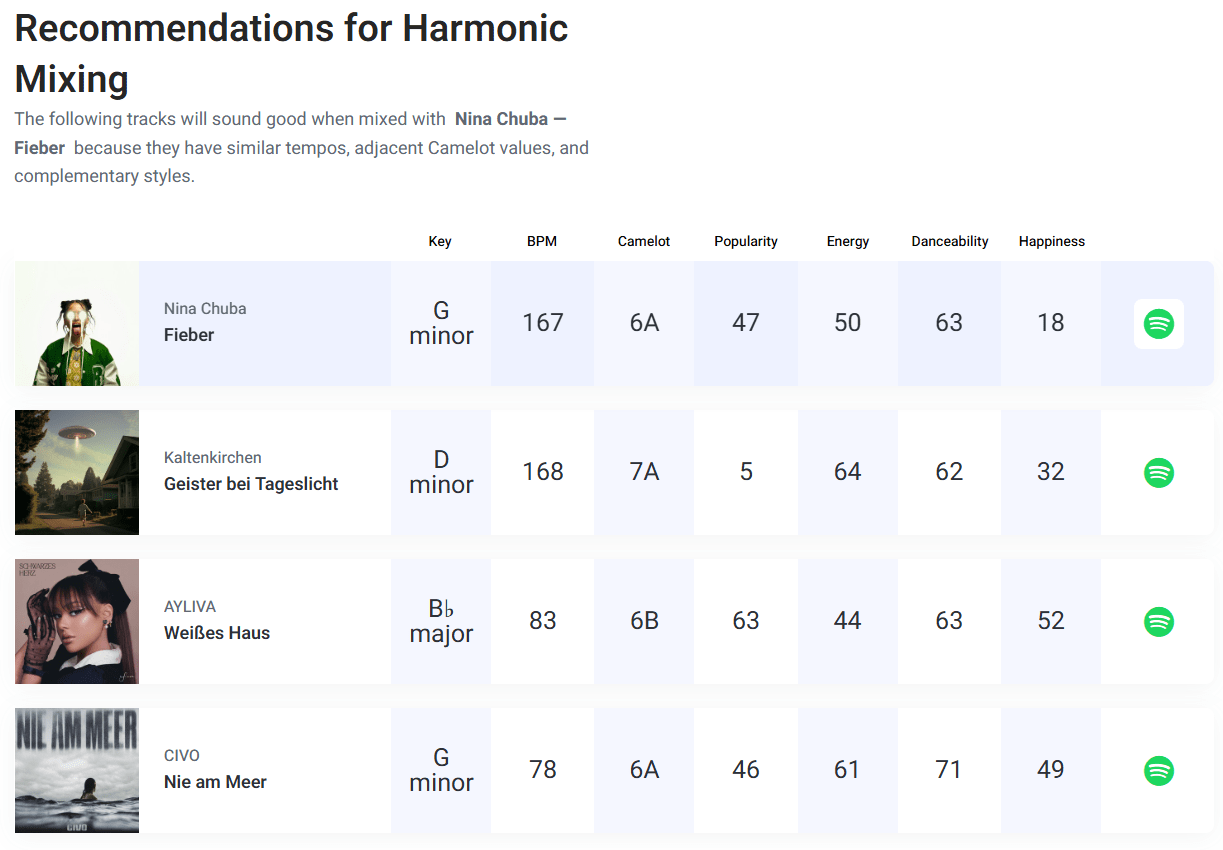Sort the table by BPM column

click(542, 241)
